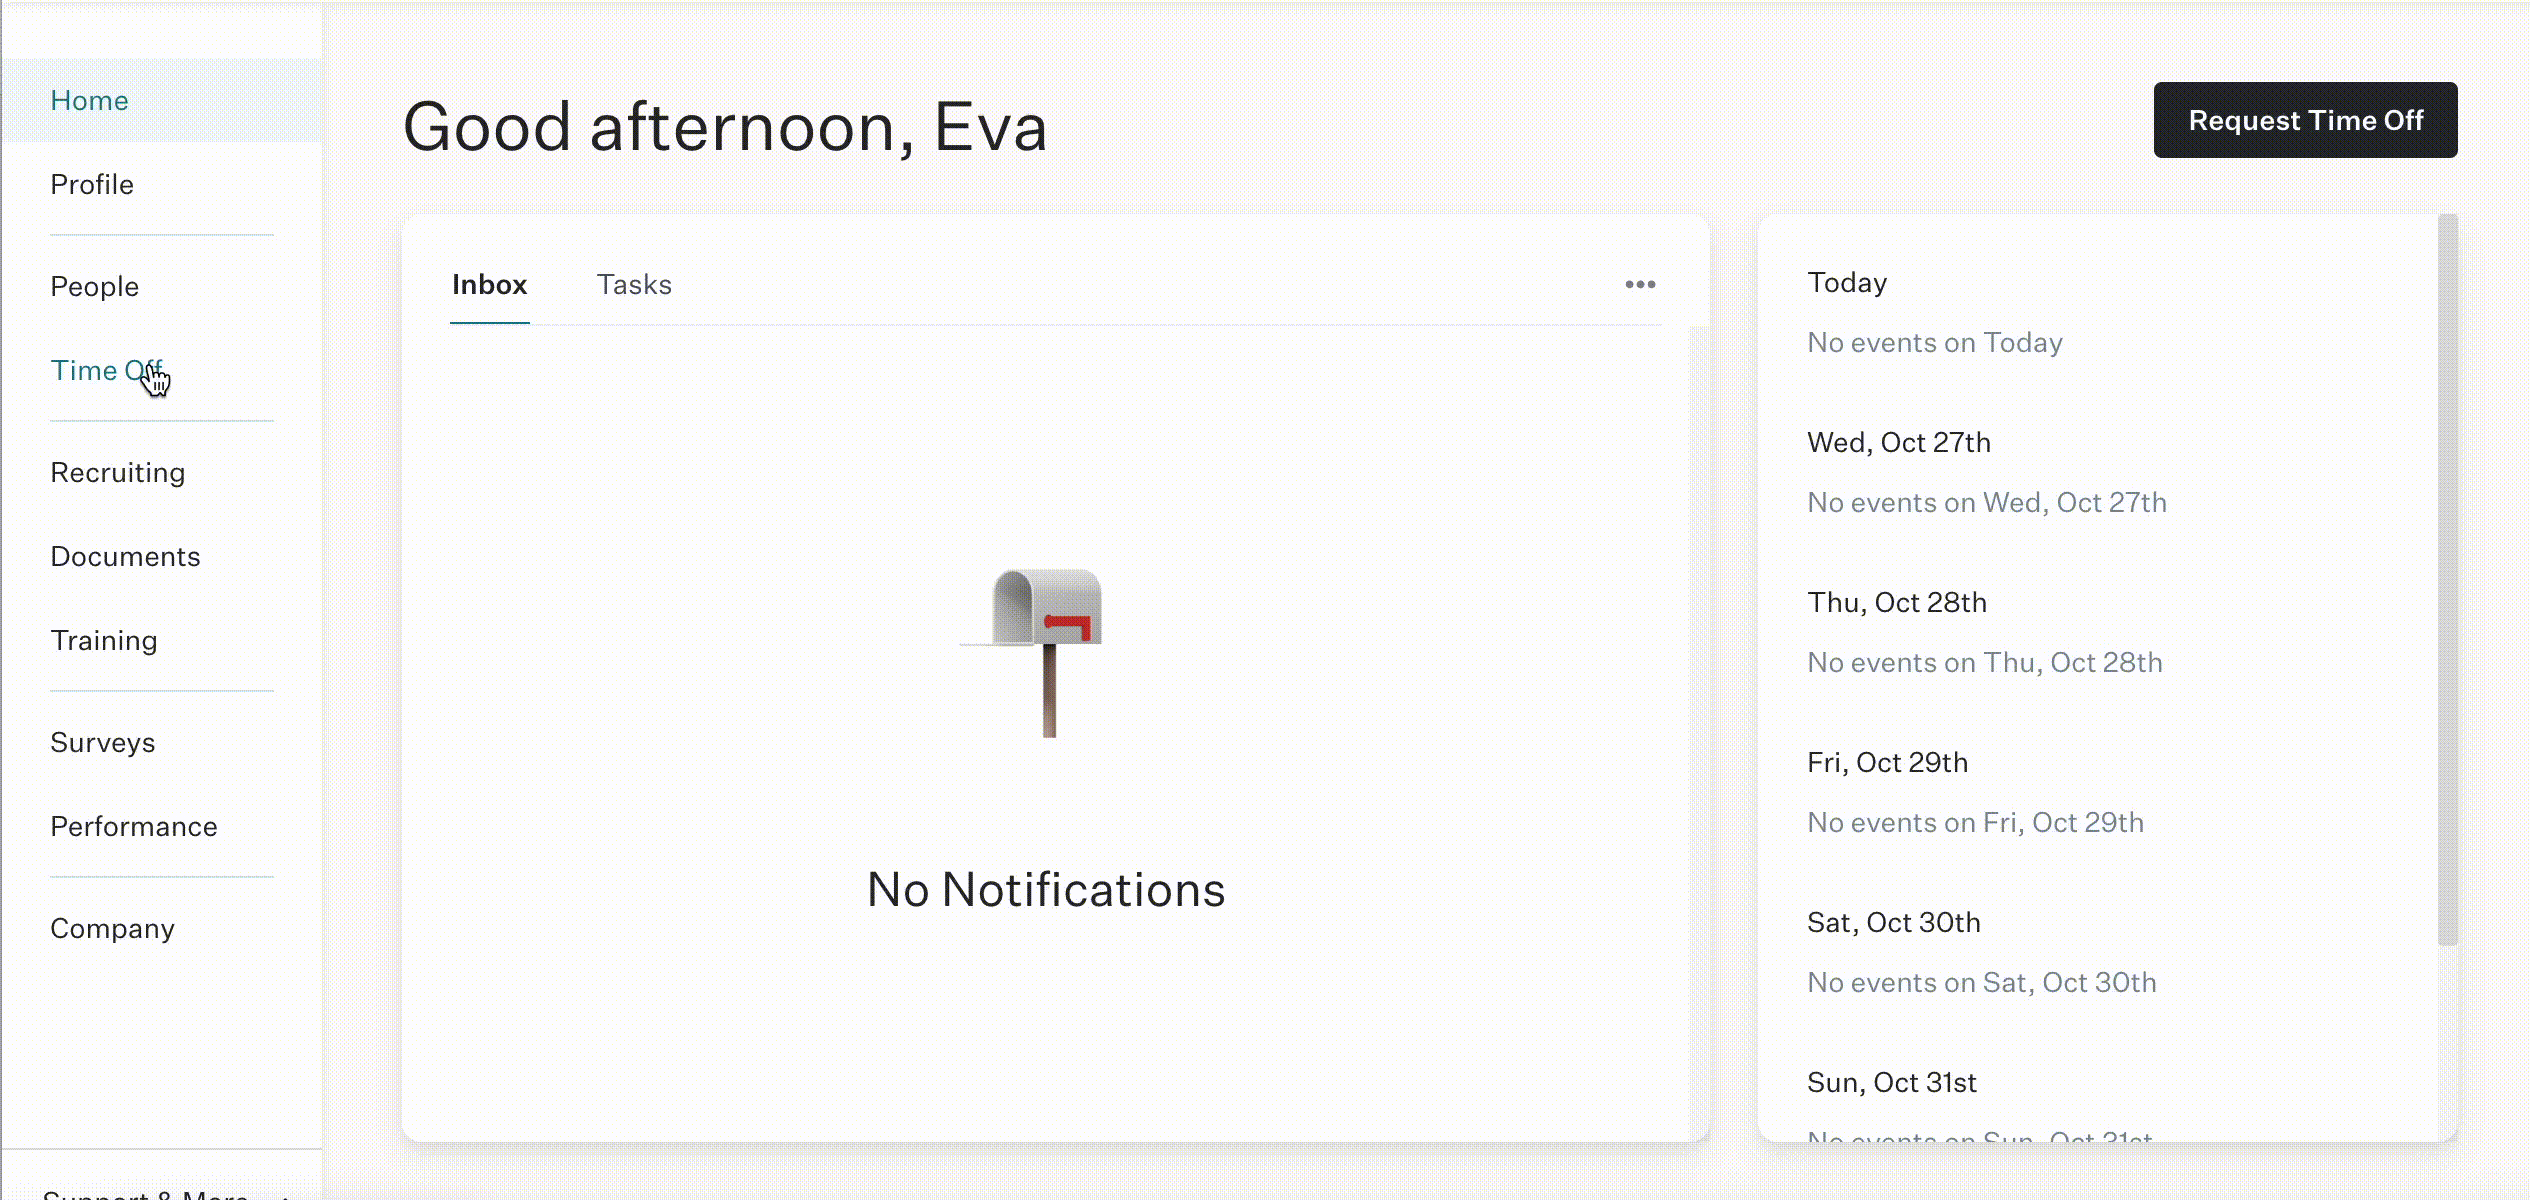Go to Home in the sidebar
The image size is (2530, 1200).
(89, 101)
